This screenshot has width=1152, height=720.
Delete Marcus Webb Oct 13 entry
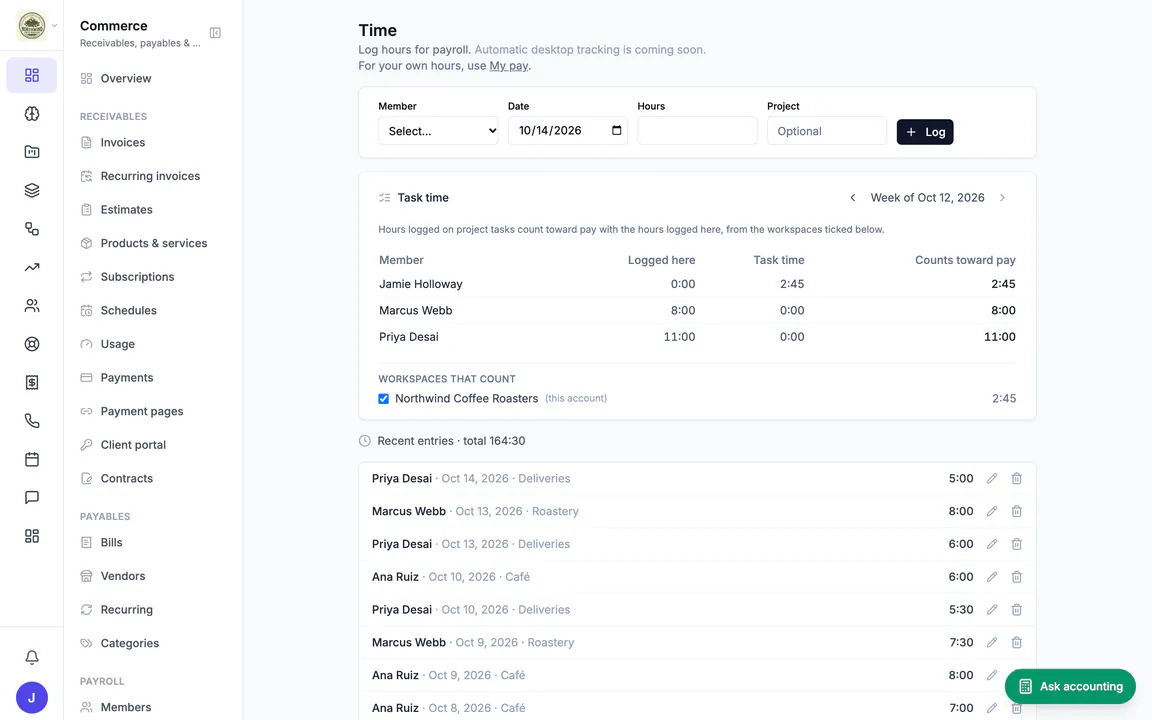pyautogui.click(x=1017, y=511)
